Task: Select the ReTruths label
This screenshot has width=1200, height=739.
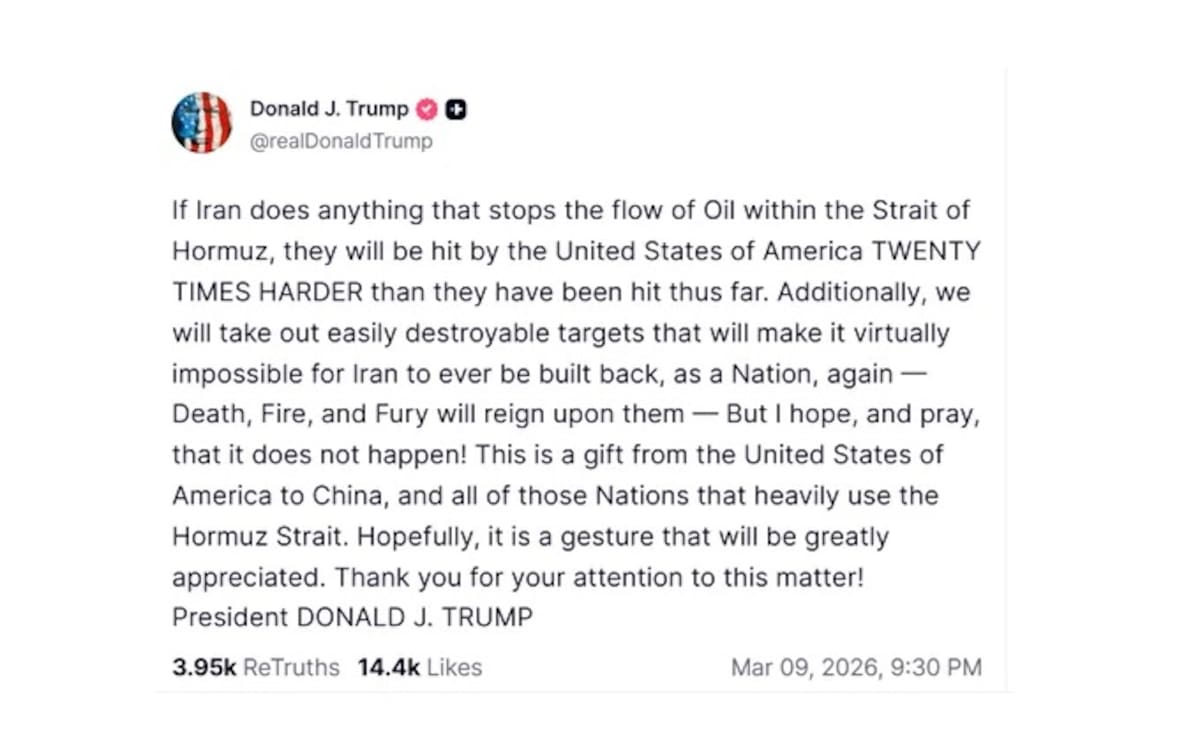Action: click(x=291, y=667)
